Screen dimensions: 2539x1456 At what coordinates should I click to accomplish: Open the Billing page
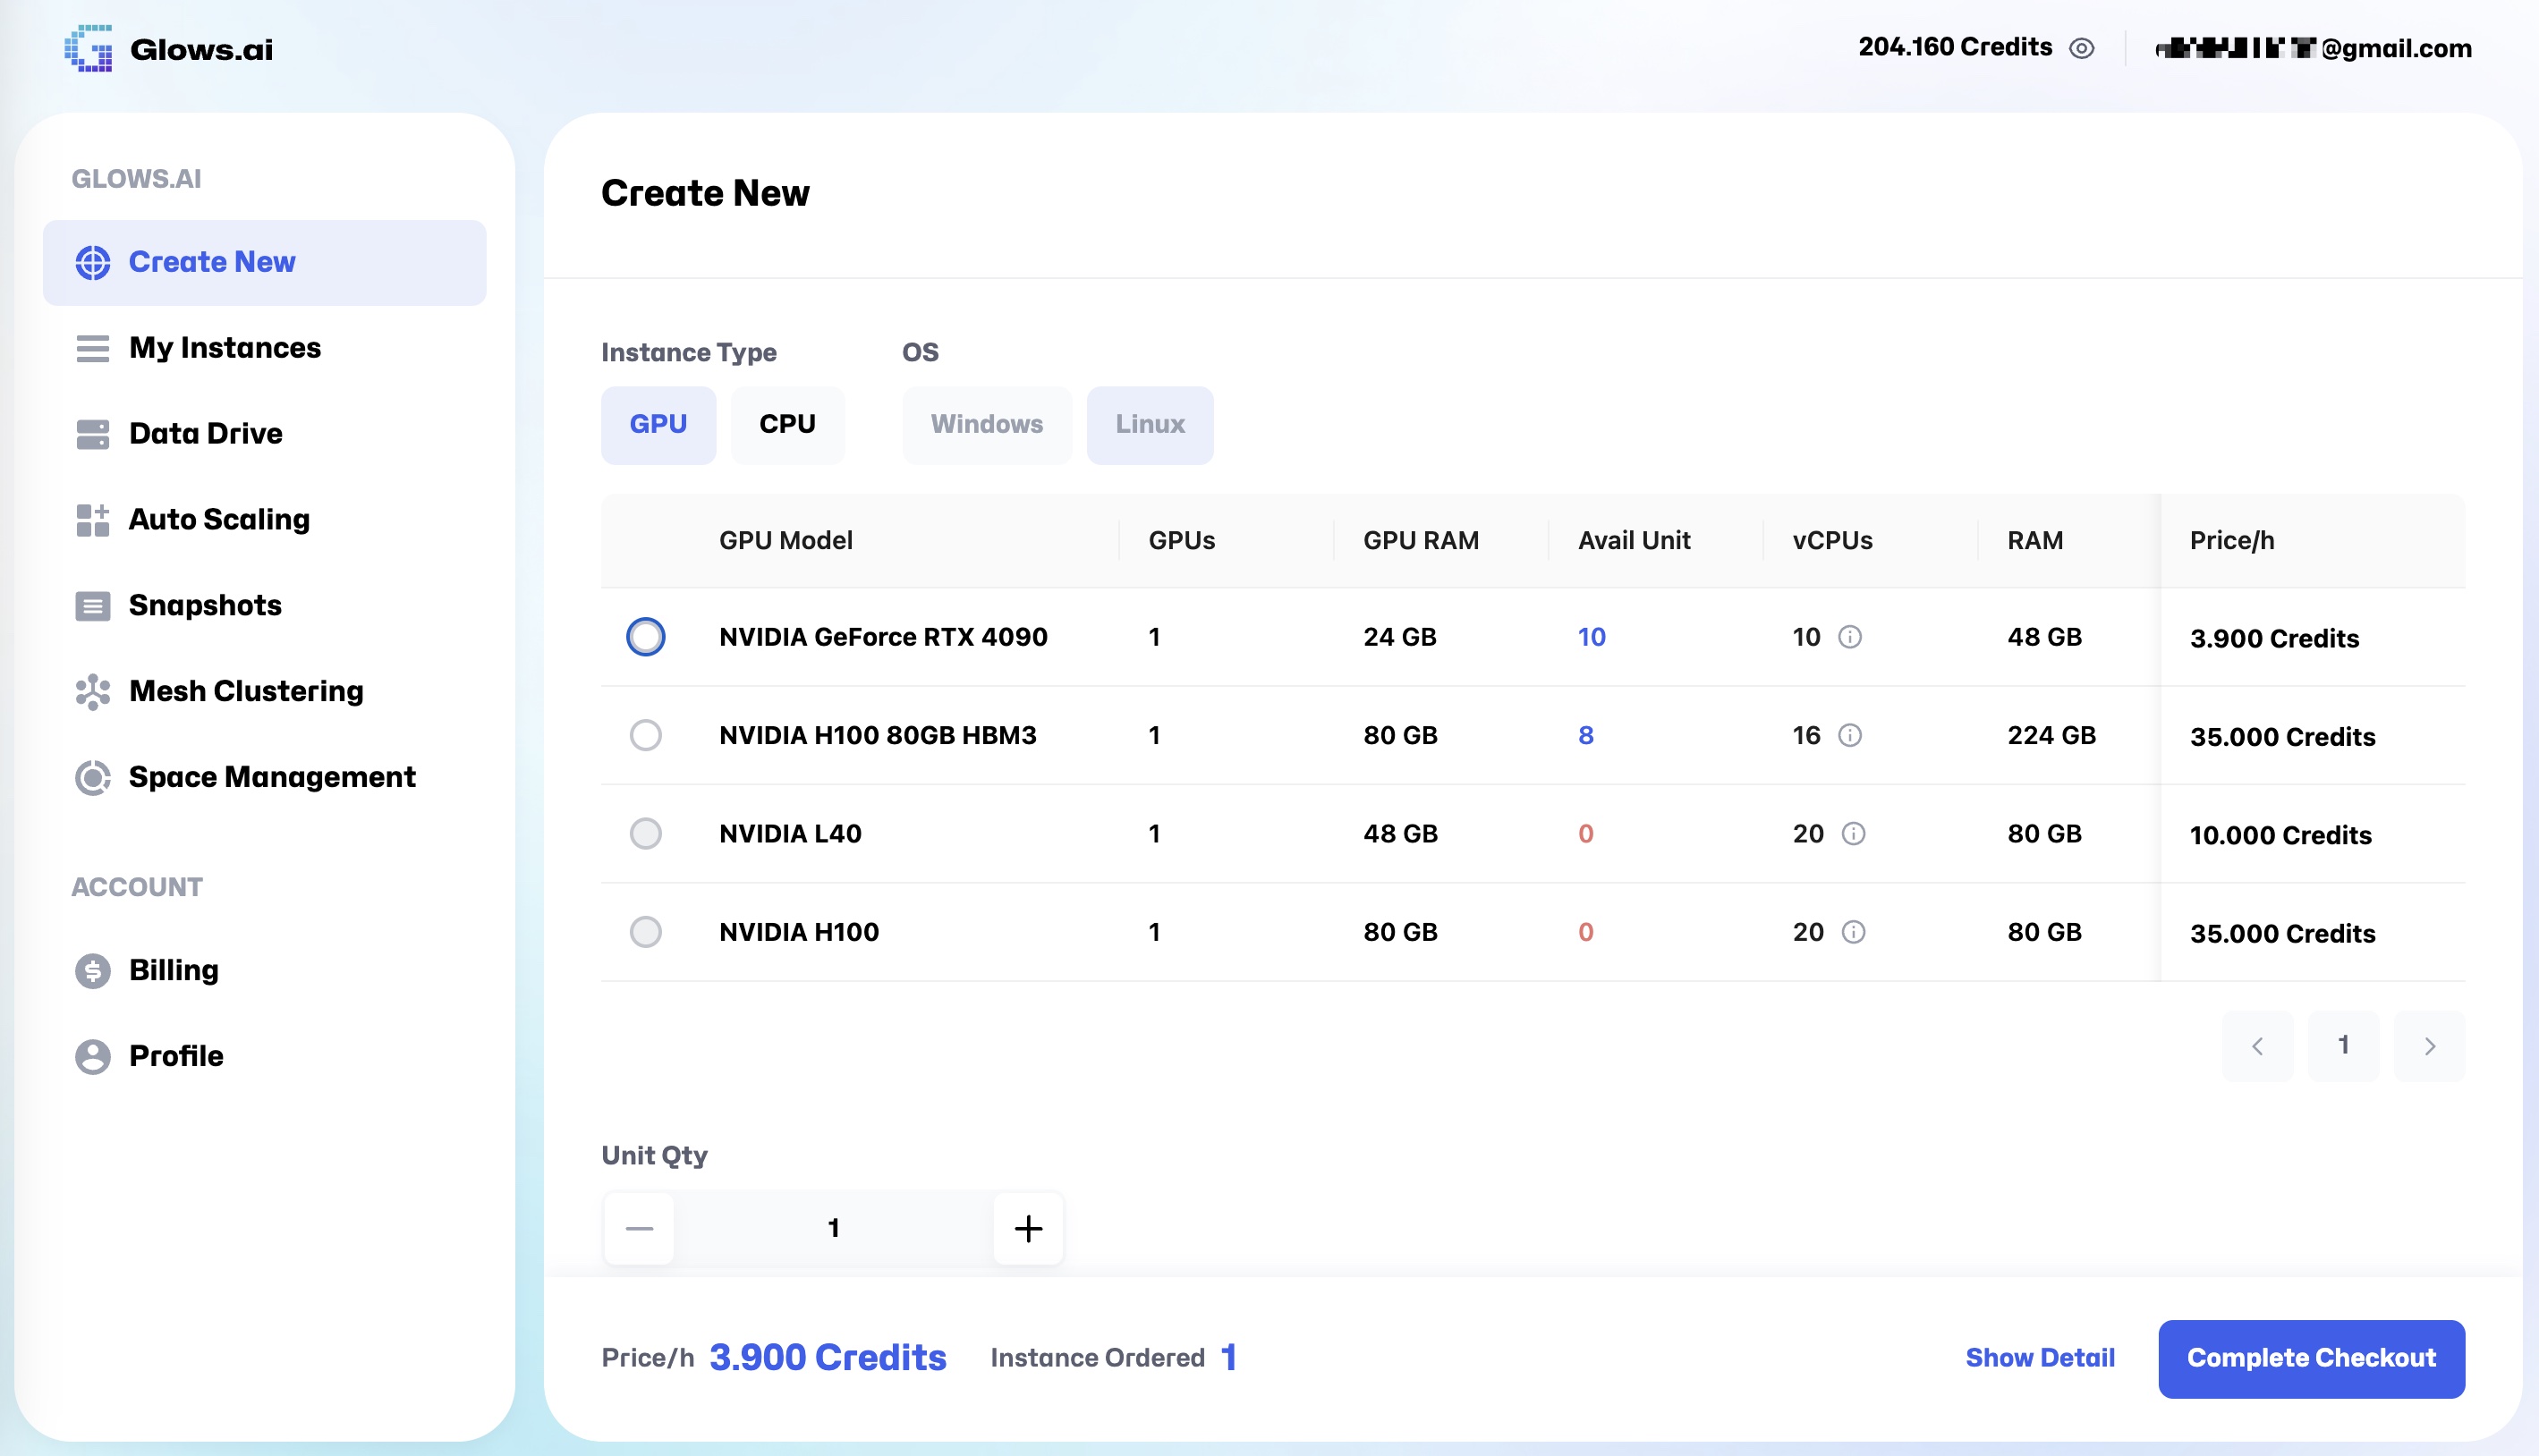pos(173,970)
